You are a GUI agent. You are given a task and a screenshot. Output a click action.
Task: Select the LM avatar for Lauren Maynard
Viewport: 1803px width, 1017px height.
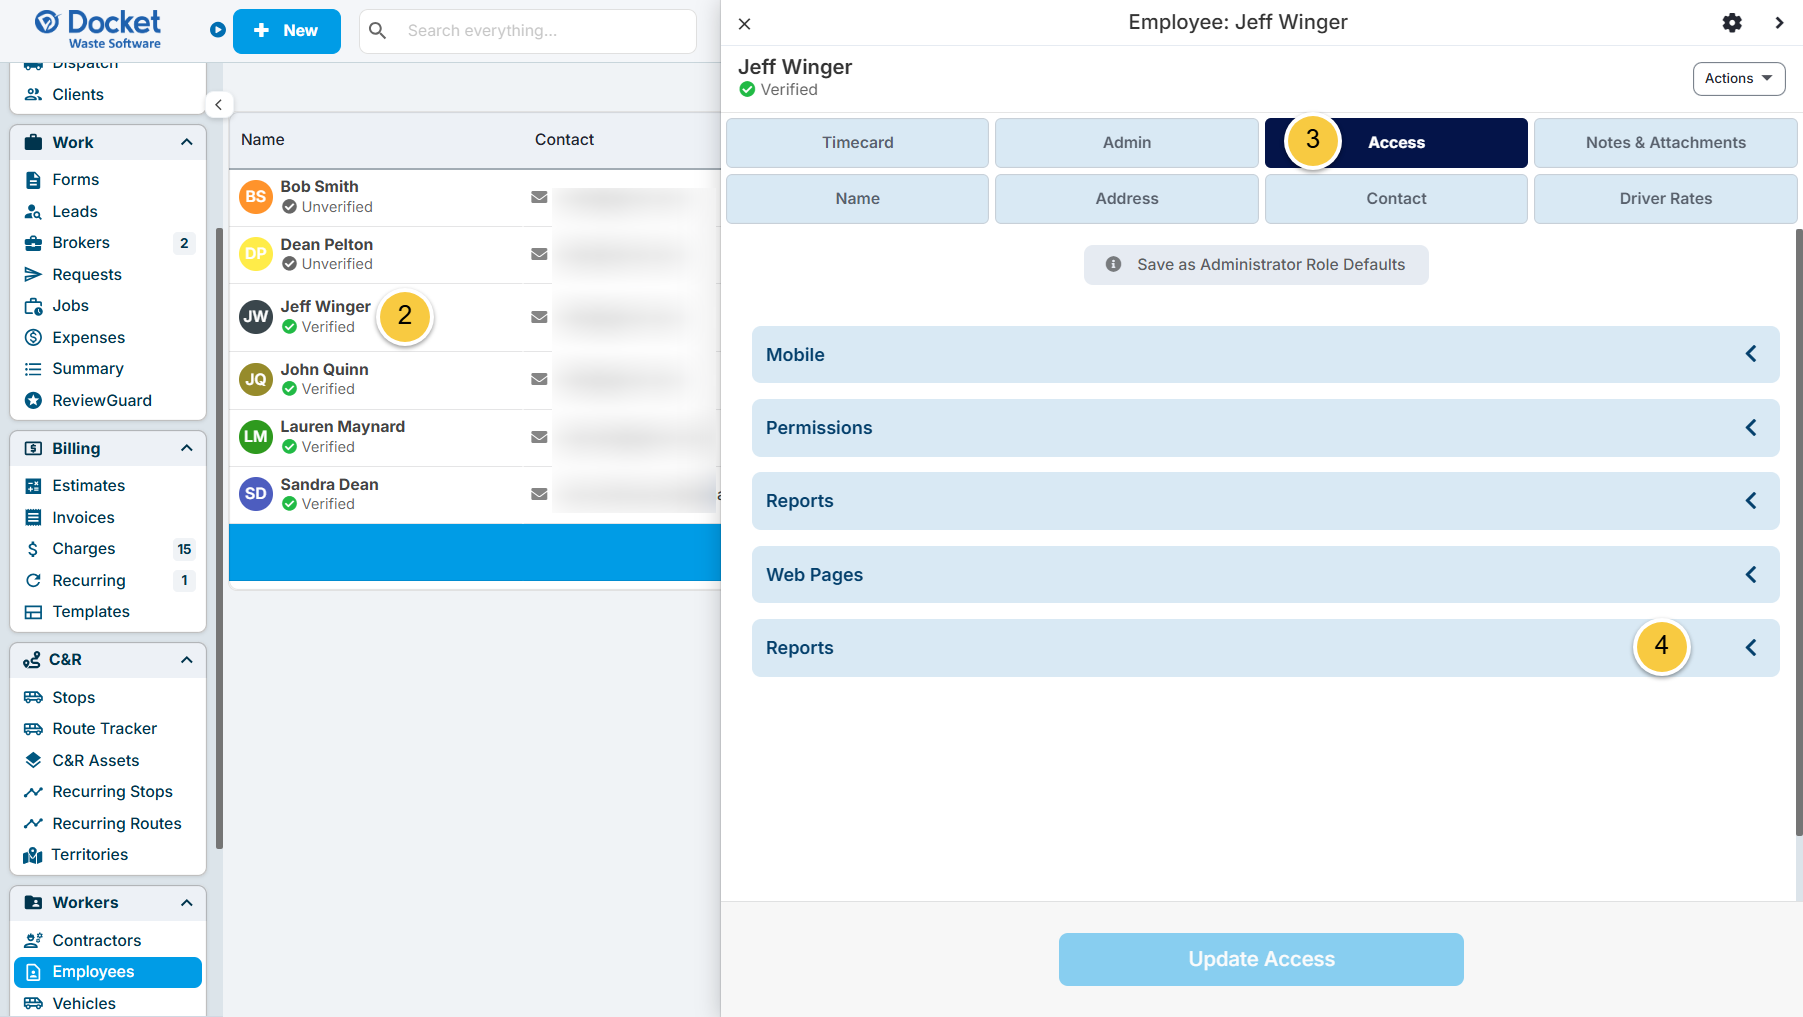256,436
